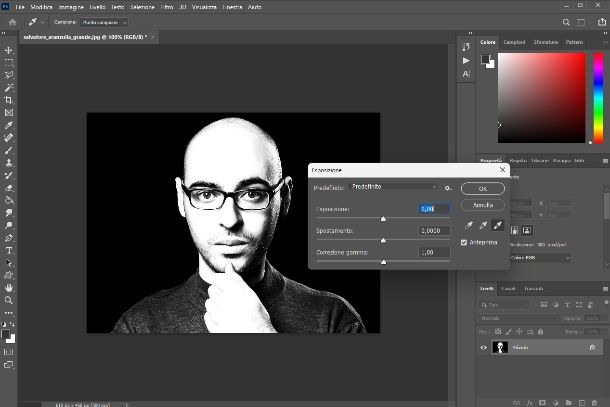Open the tool preset arrow beside eyedropper

[x=42, y=23]
